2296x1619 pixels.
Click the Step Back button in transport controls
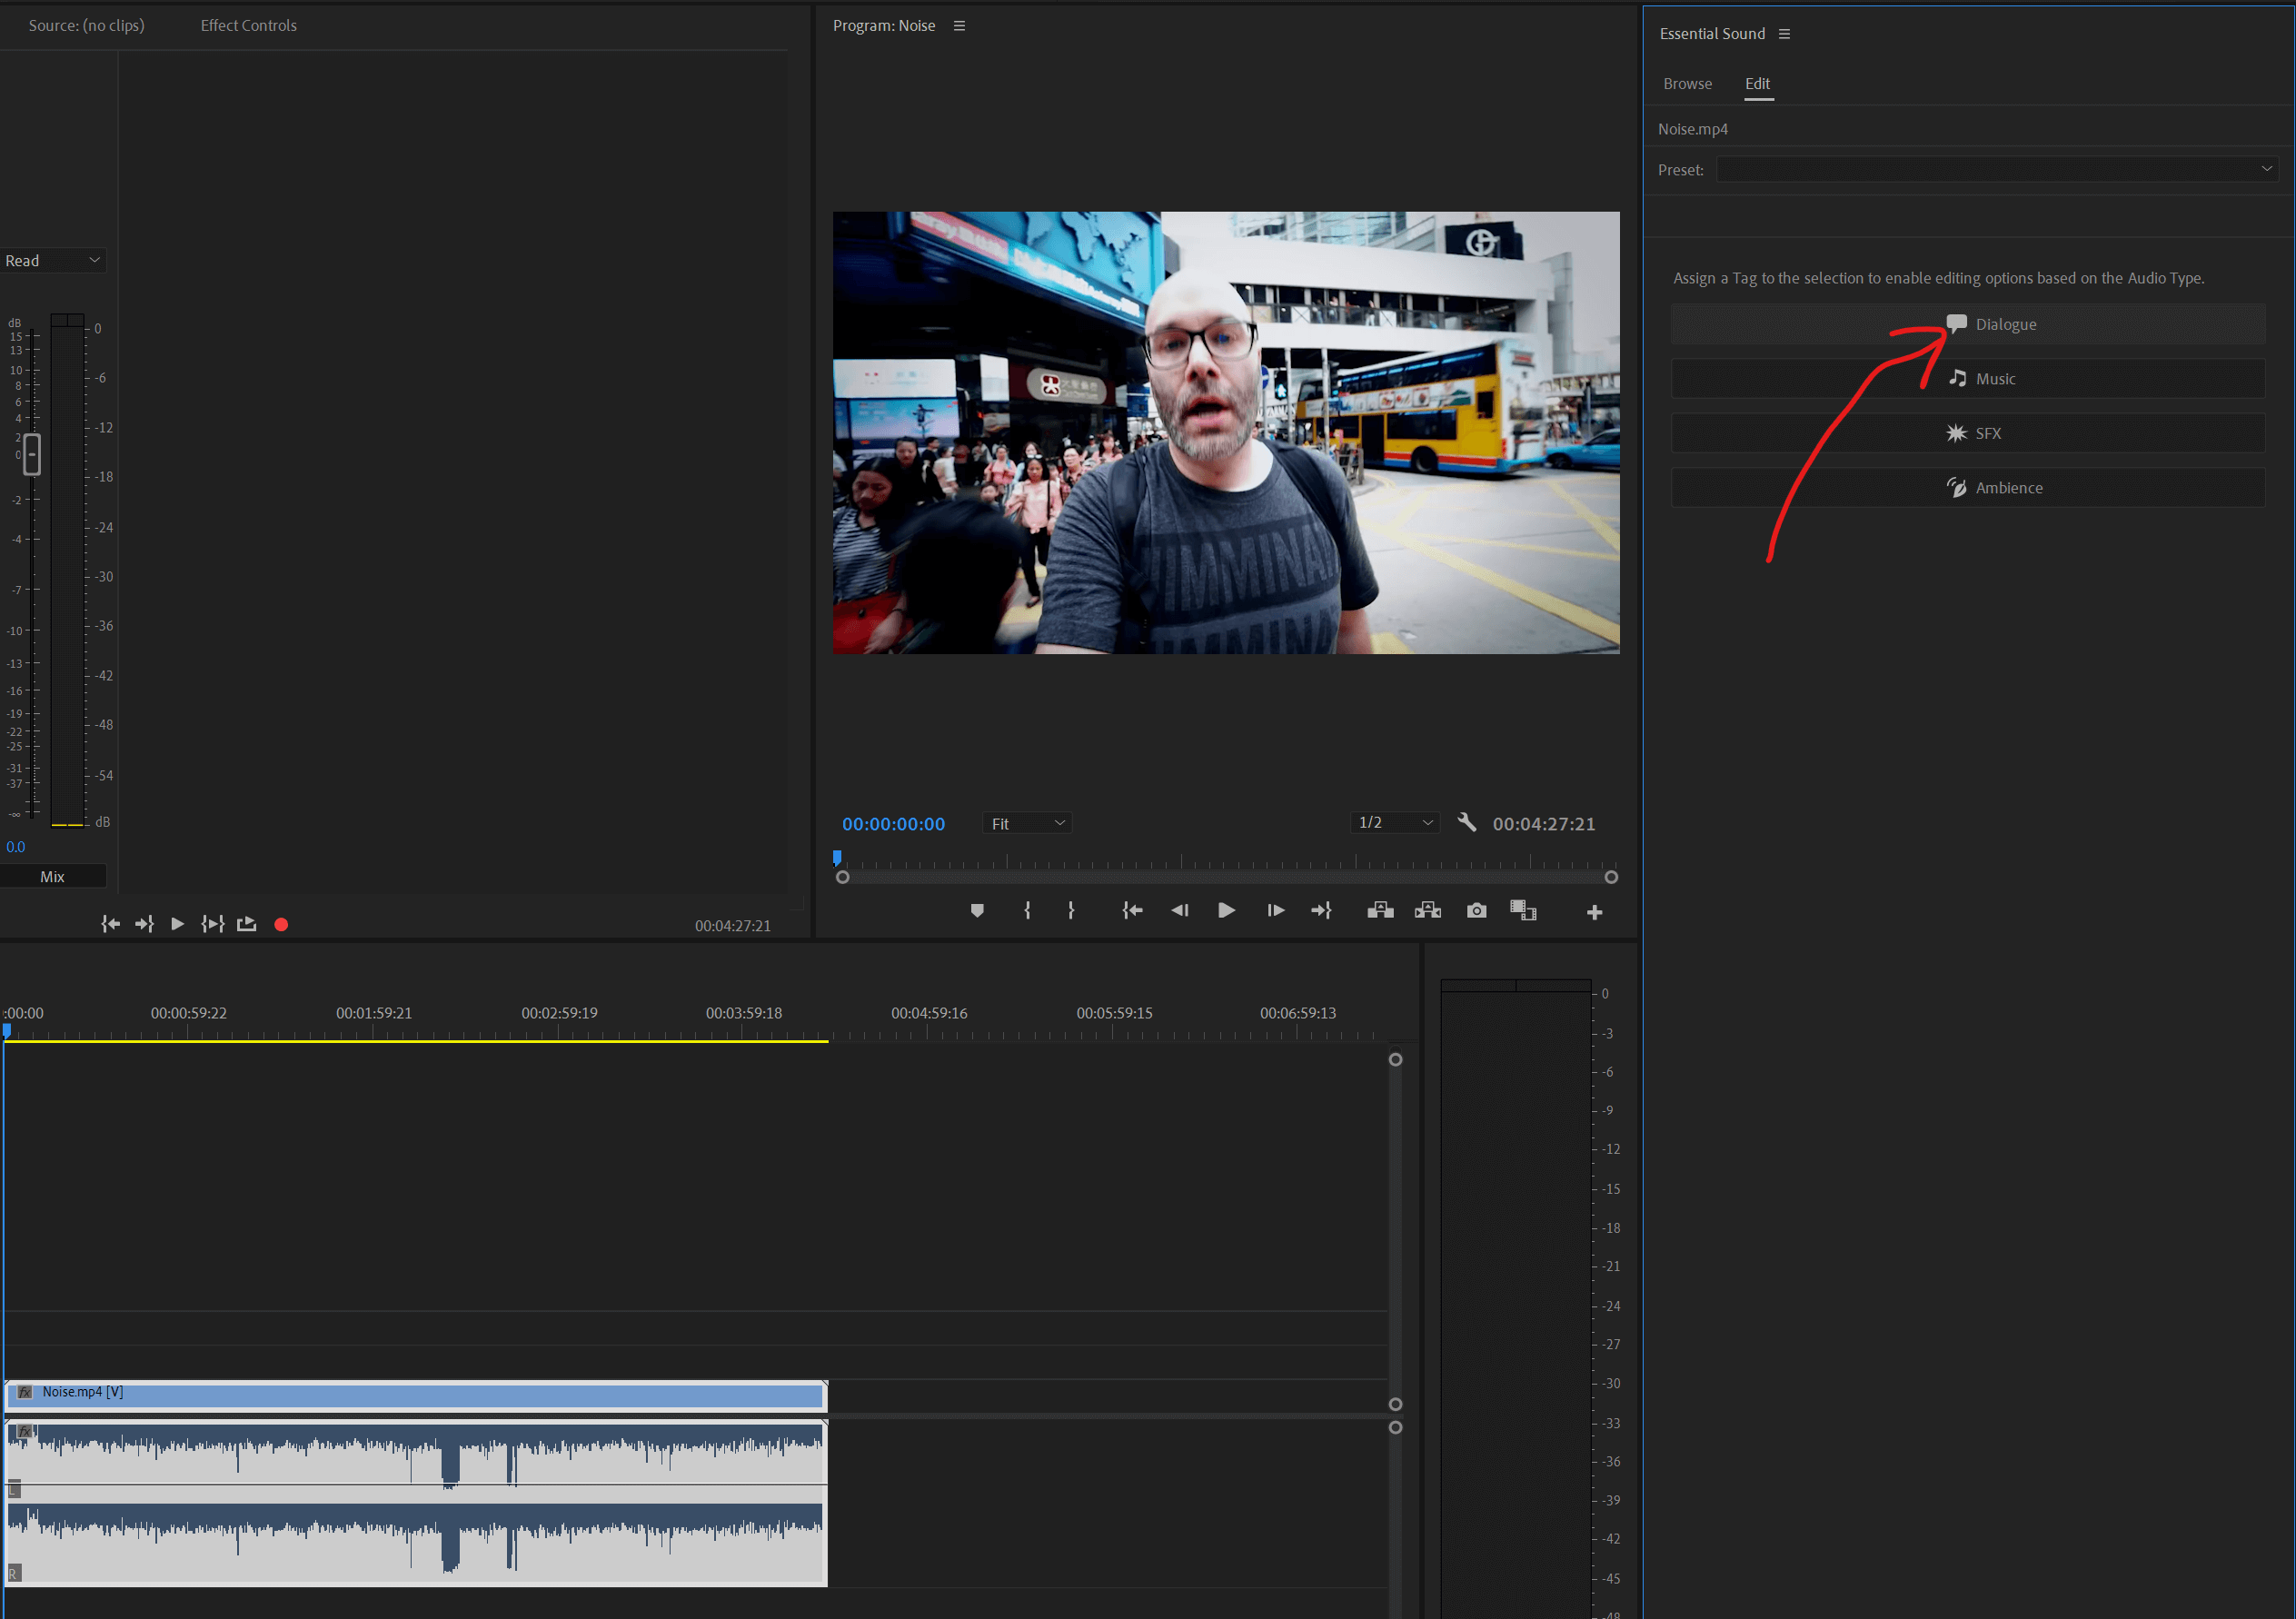pos(1180,911)
